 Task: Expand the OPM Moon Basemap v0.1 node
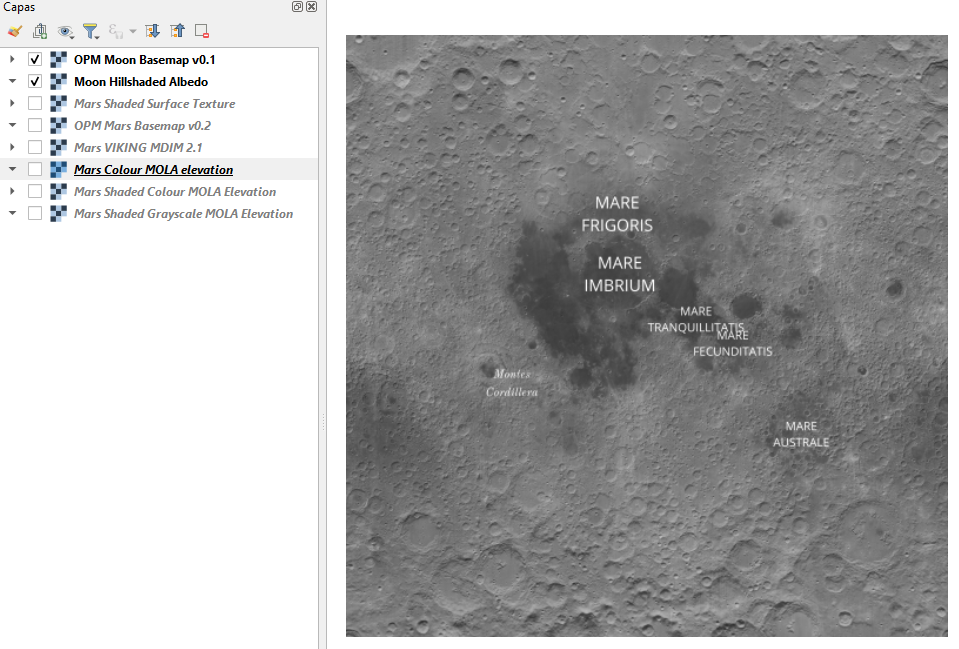(x=12, y=60)
